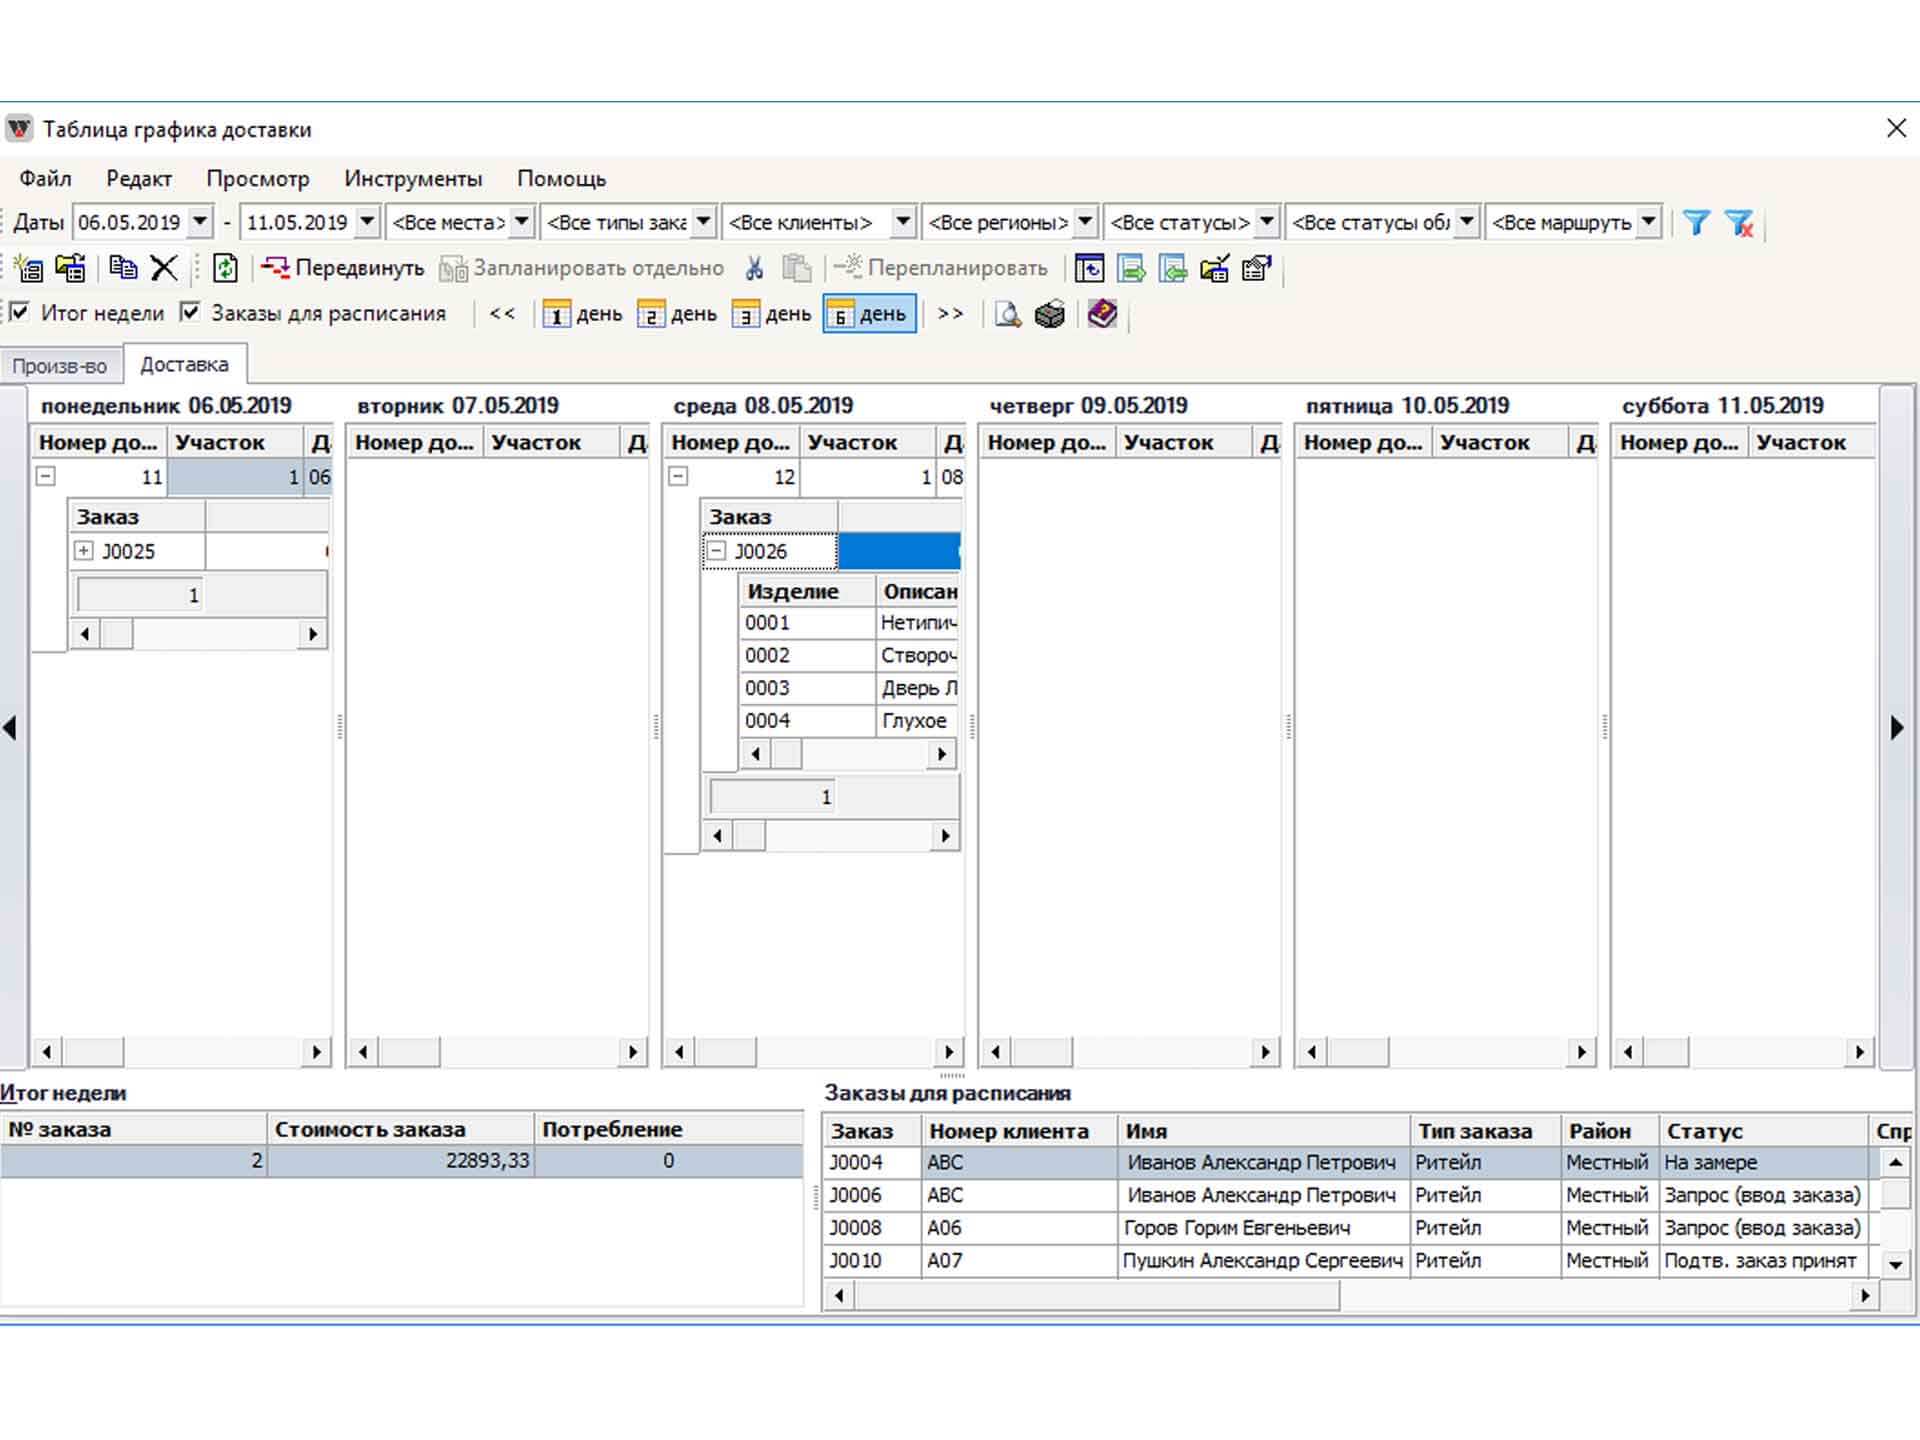
Task: Click the >> next period button
Action: [950, 314]
